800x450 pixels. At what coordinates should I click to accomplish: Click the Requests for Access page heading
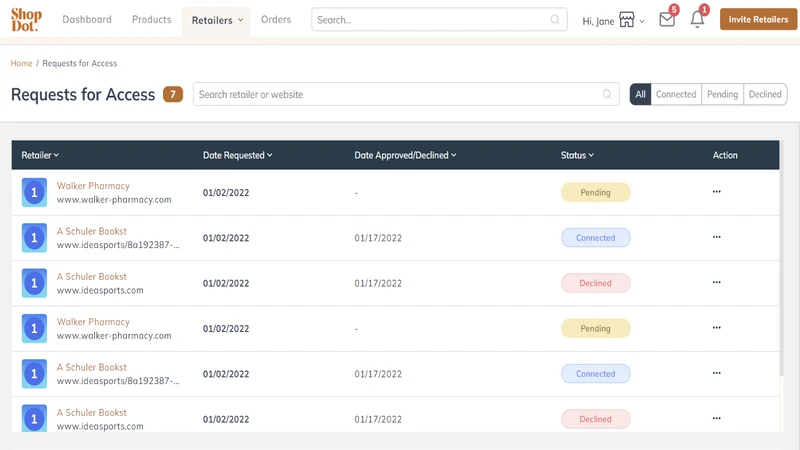(x=83, y=94)
